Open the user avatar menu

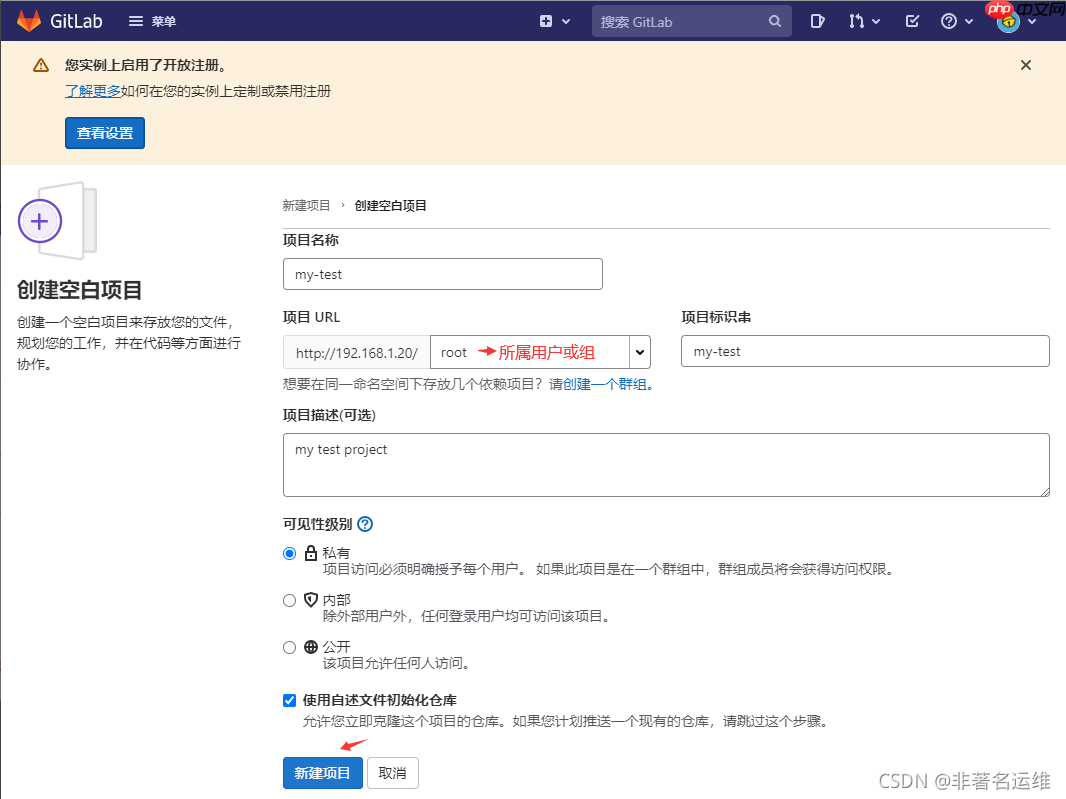pyautogui.click(x=1009, y=20)
